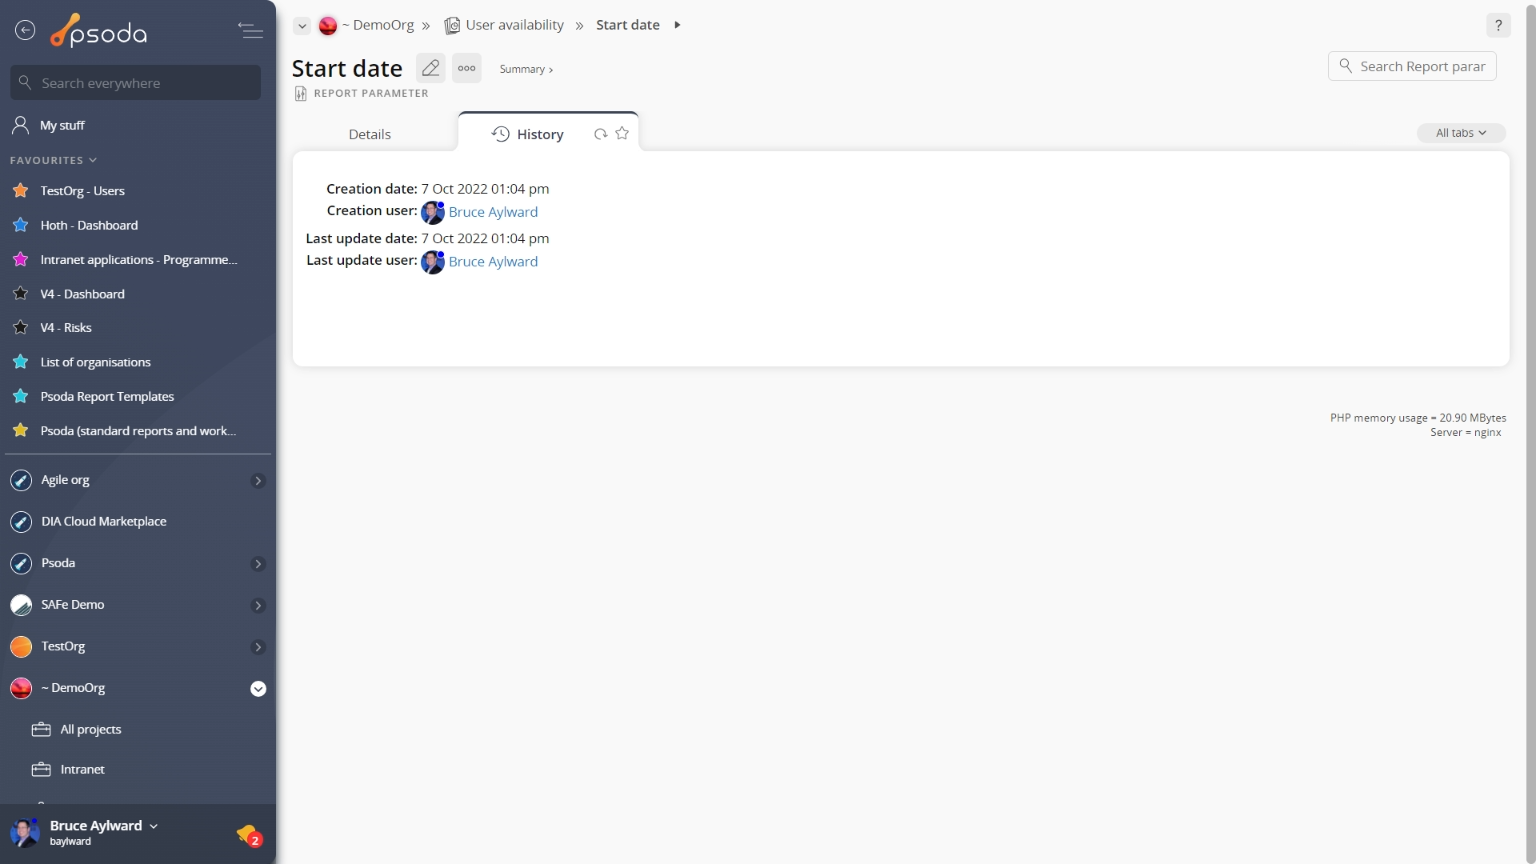The width and height of the screenshot is (1536, 864).
Task: Focus the Search everywhere field
Action: [136, 83]
